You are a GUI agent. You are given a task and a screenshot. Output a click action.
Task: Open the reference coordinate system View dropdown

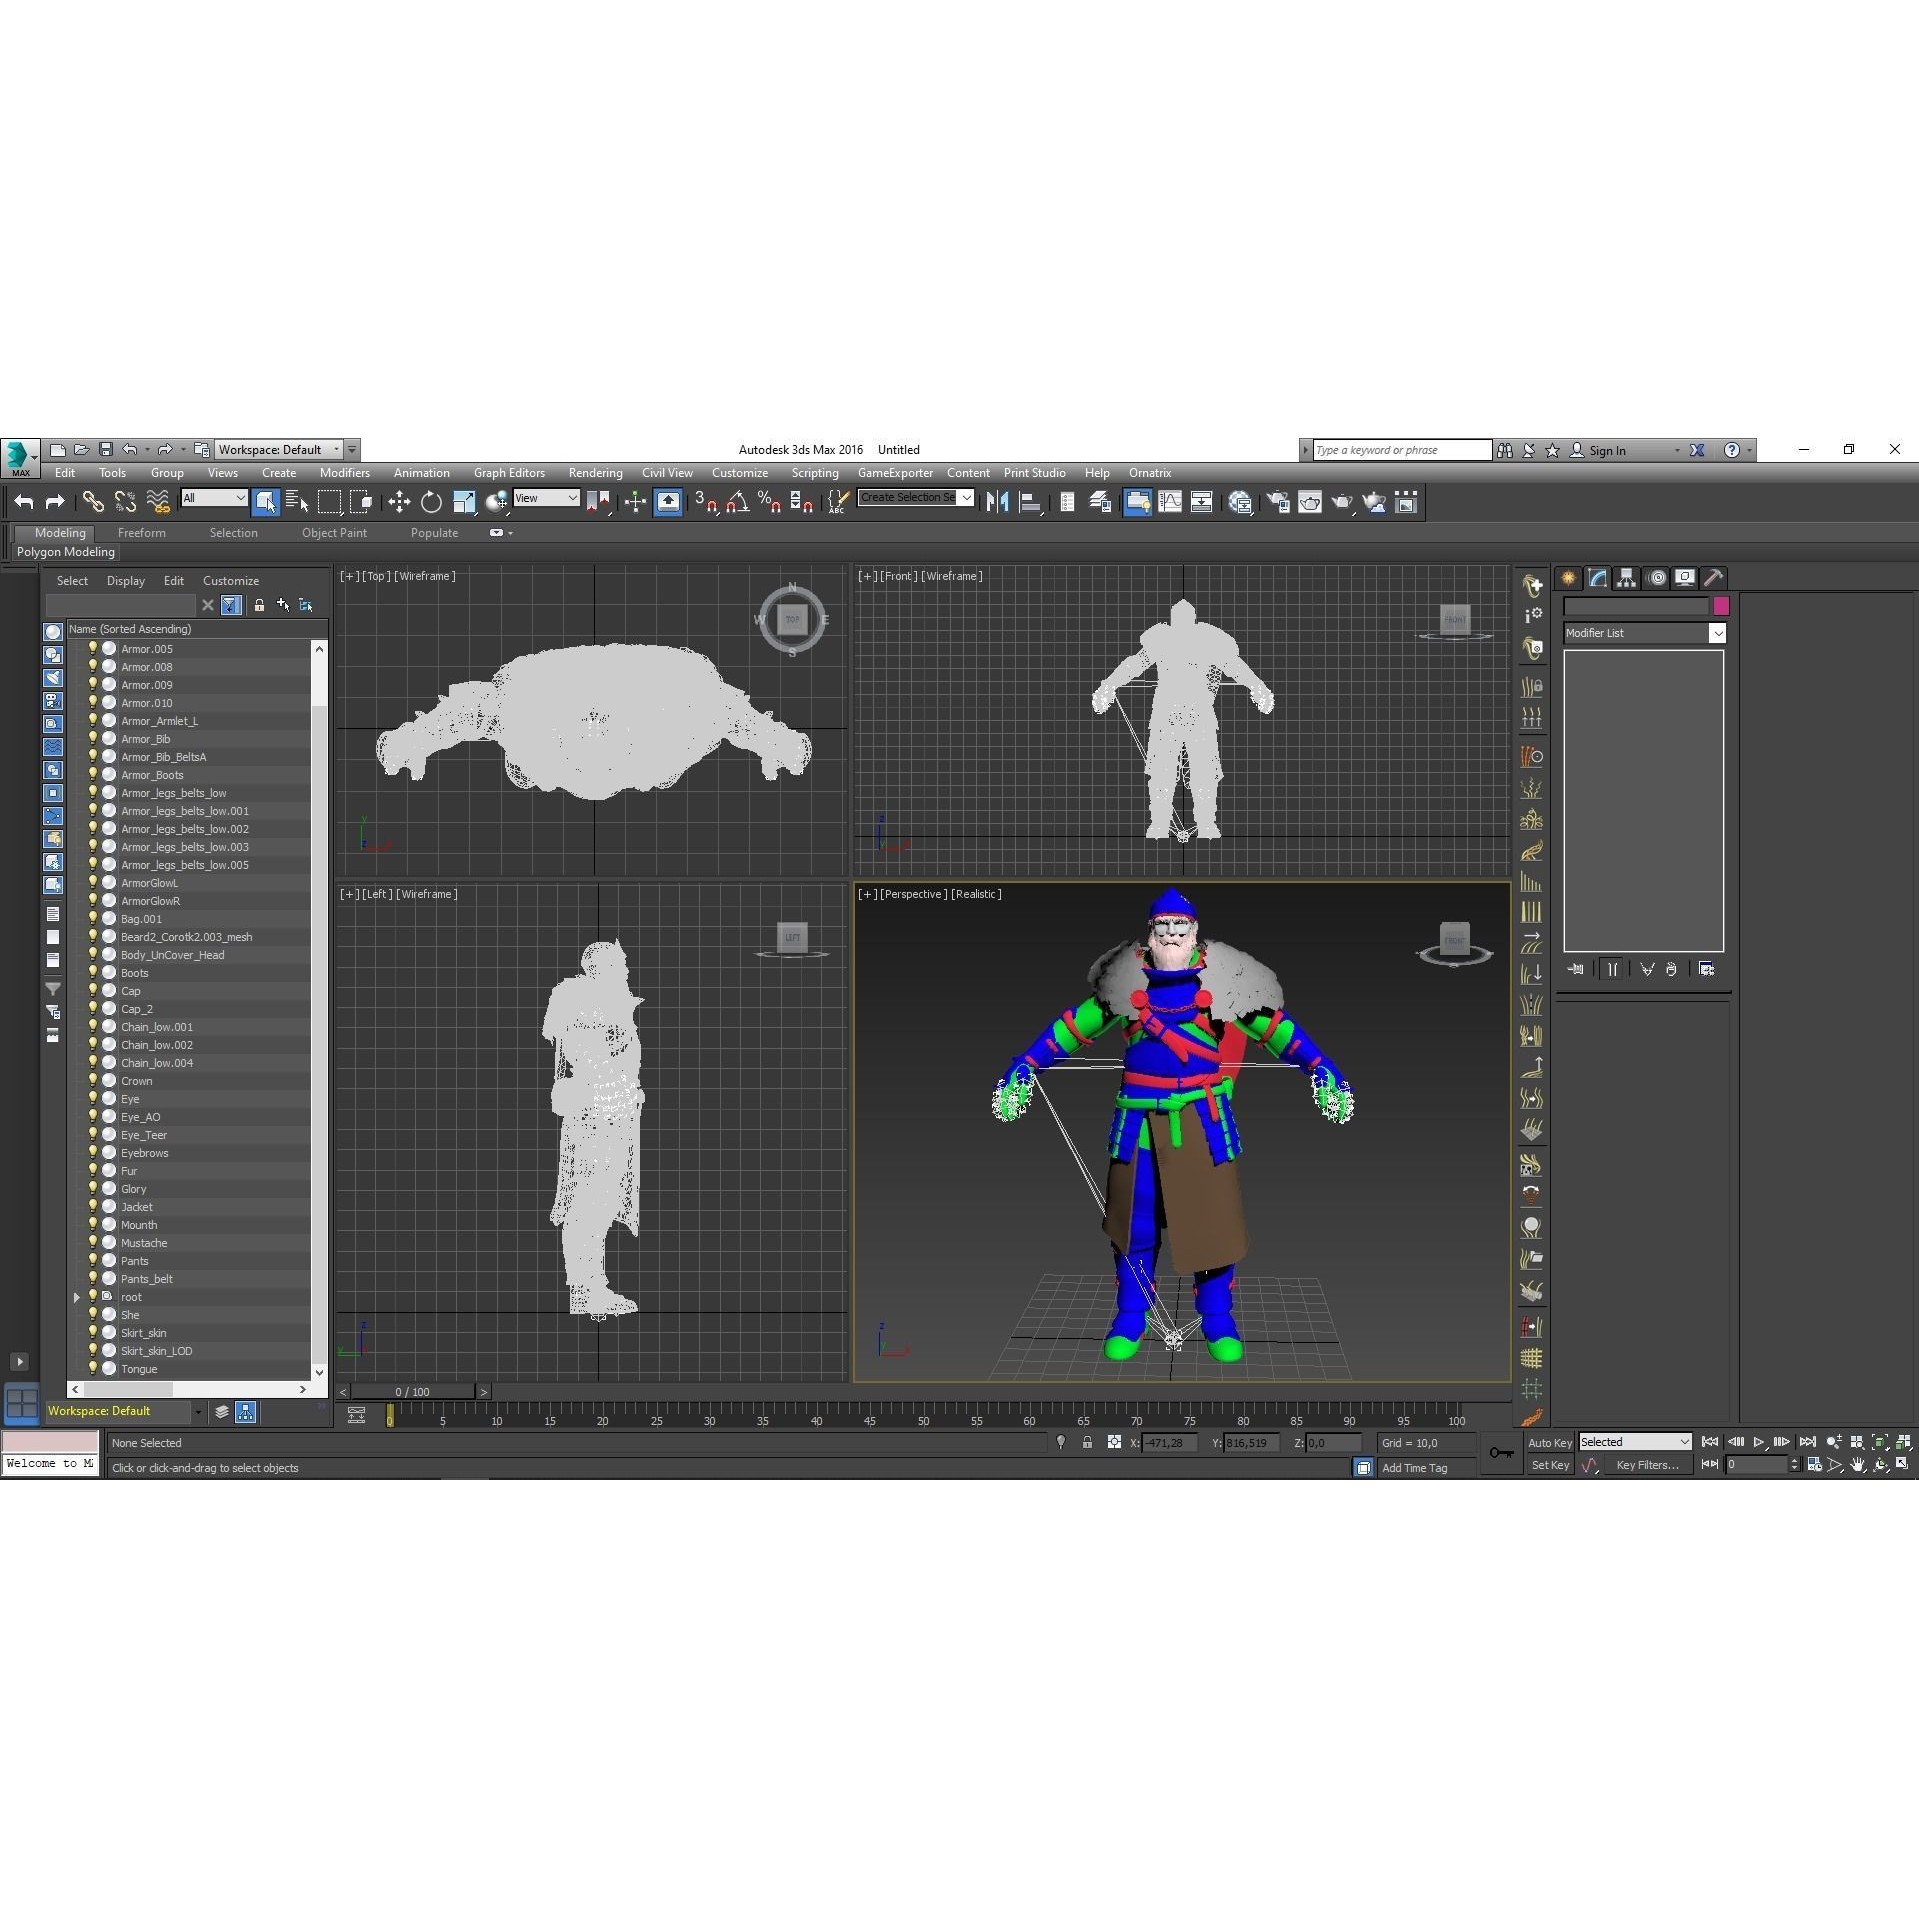(x=546, y=498)
